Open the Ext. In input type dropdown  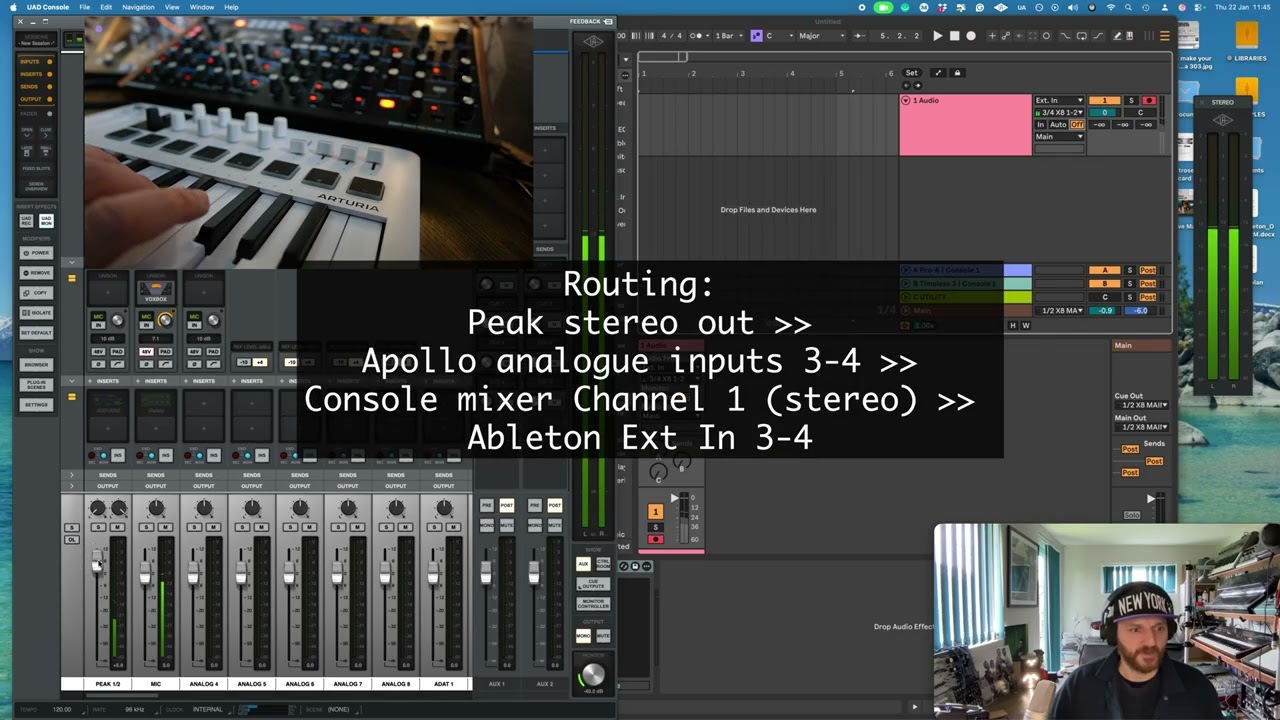point(1059,101)
